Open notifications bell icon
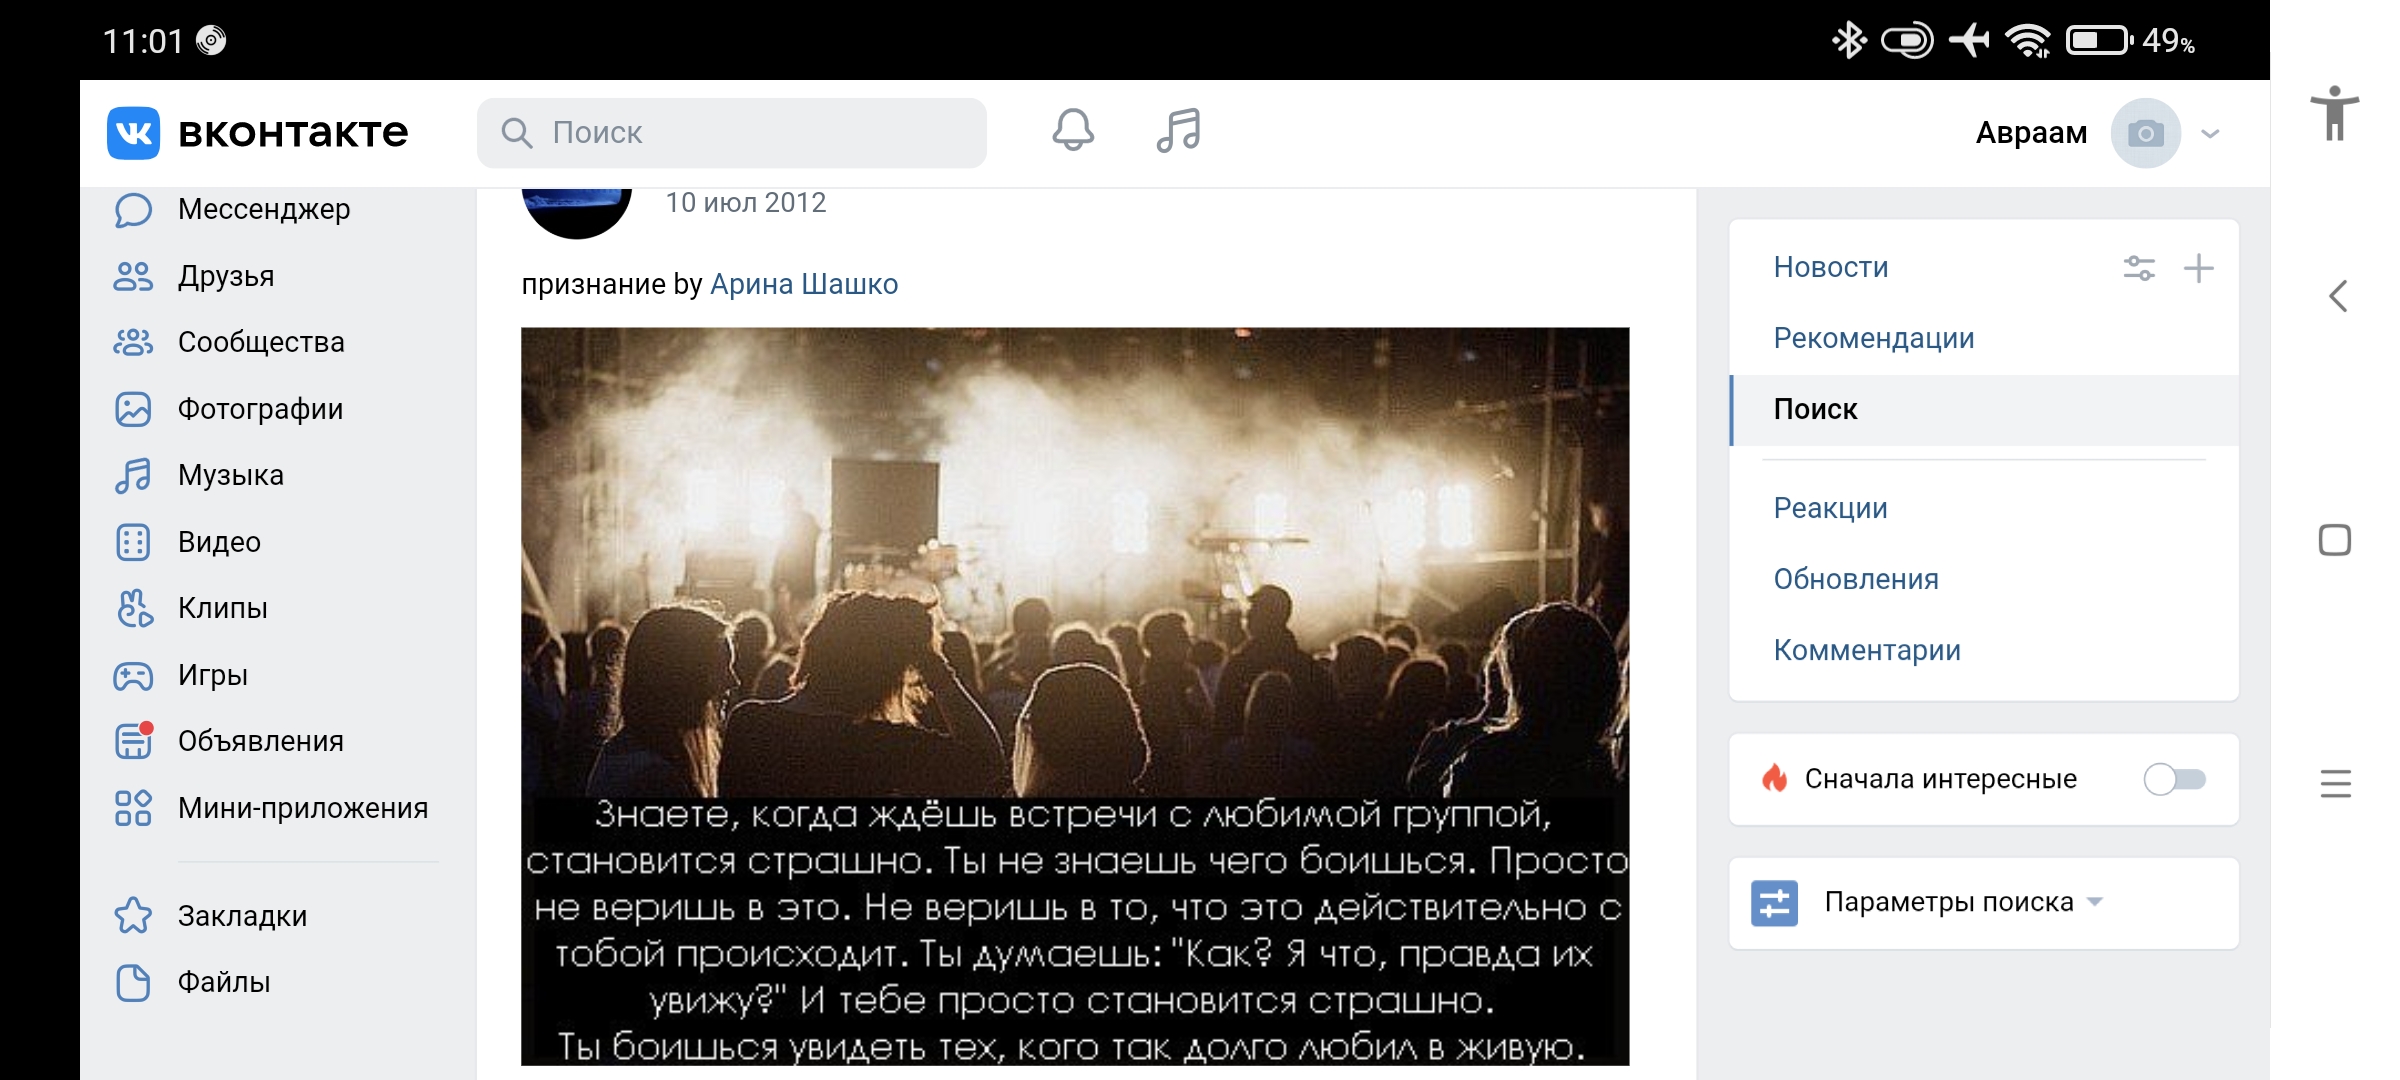The height and width of the screenshot is (1080, 2400). (1073, 131)
